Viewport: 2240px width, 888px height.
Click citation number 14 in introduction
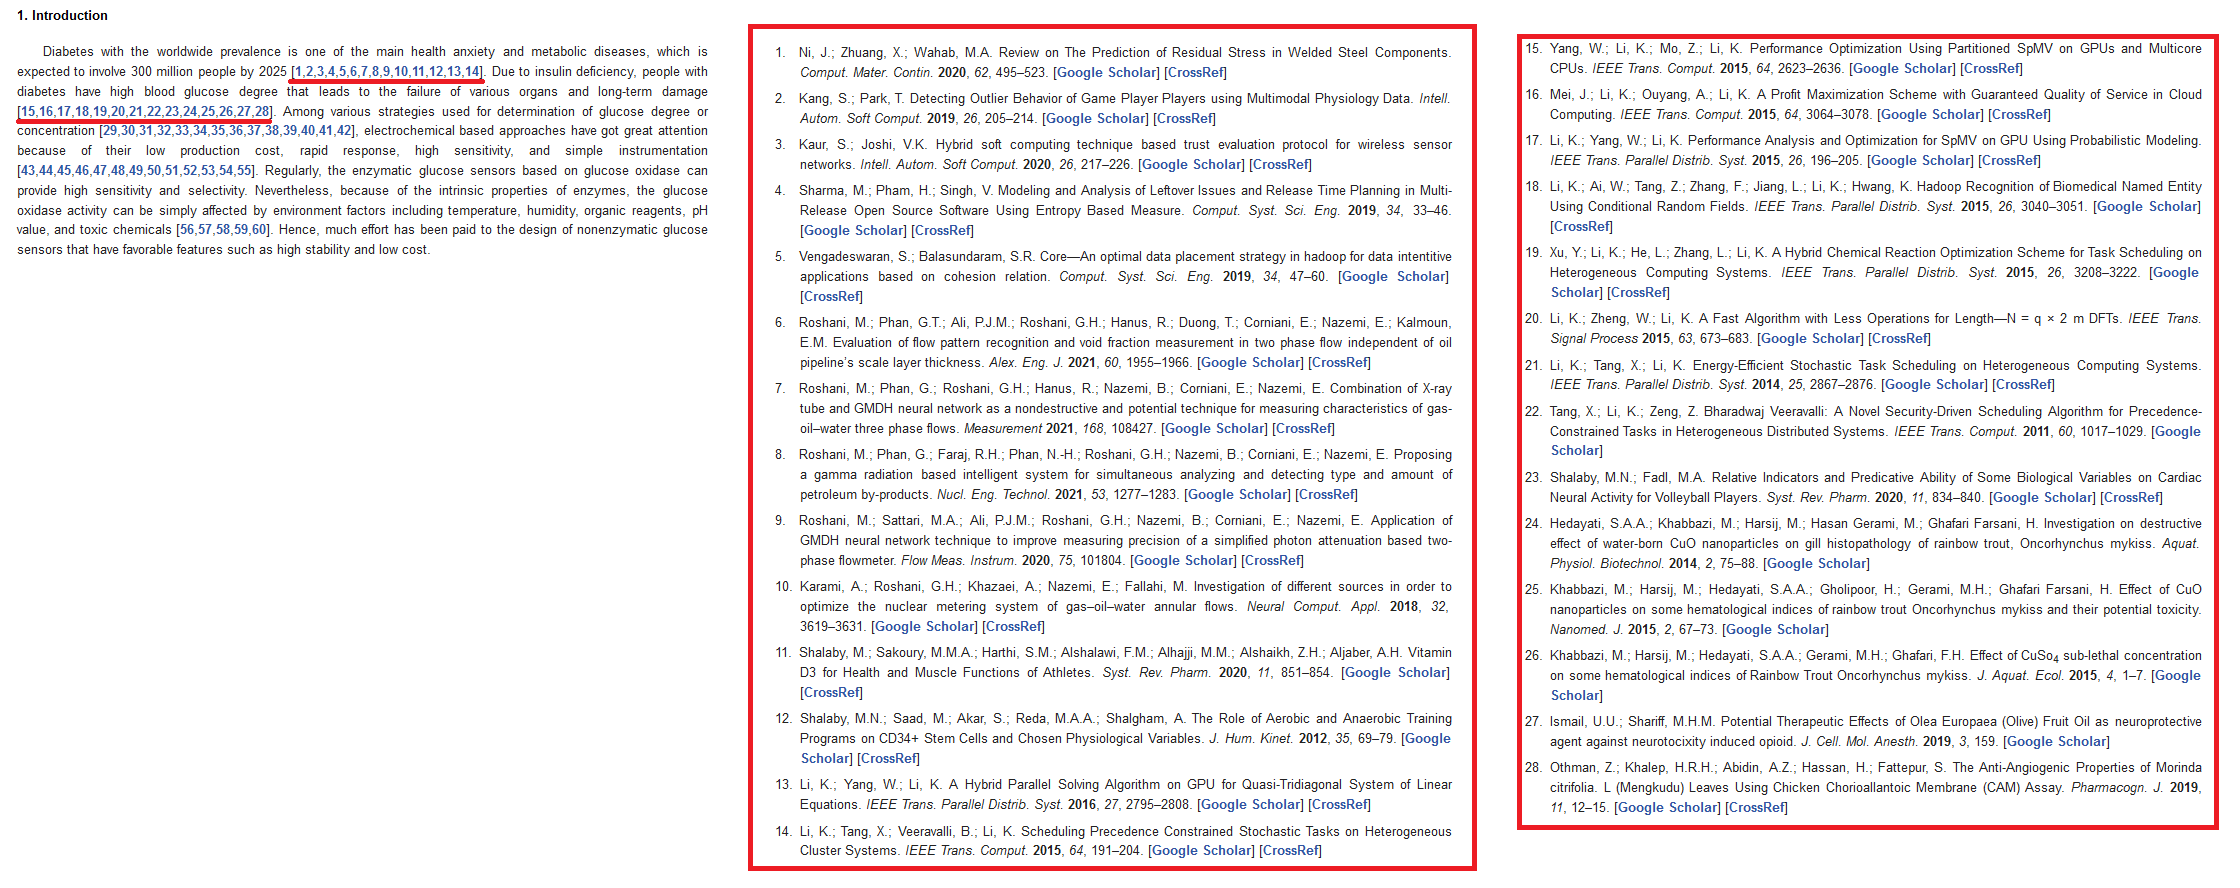click(471, 72)
